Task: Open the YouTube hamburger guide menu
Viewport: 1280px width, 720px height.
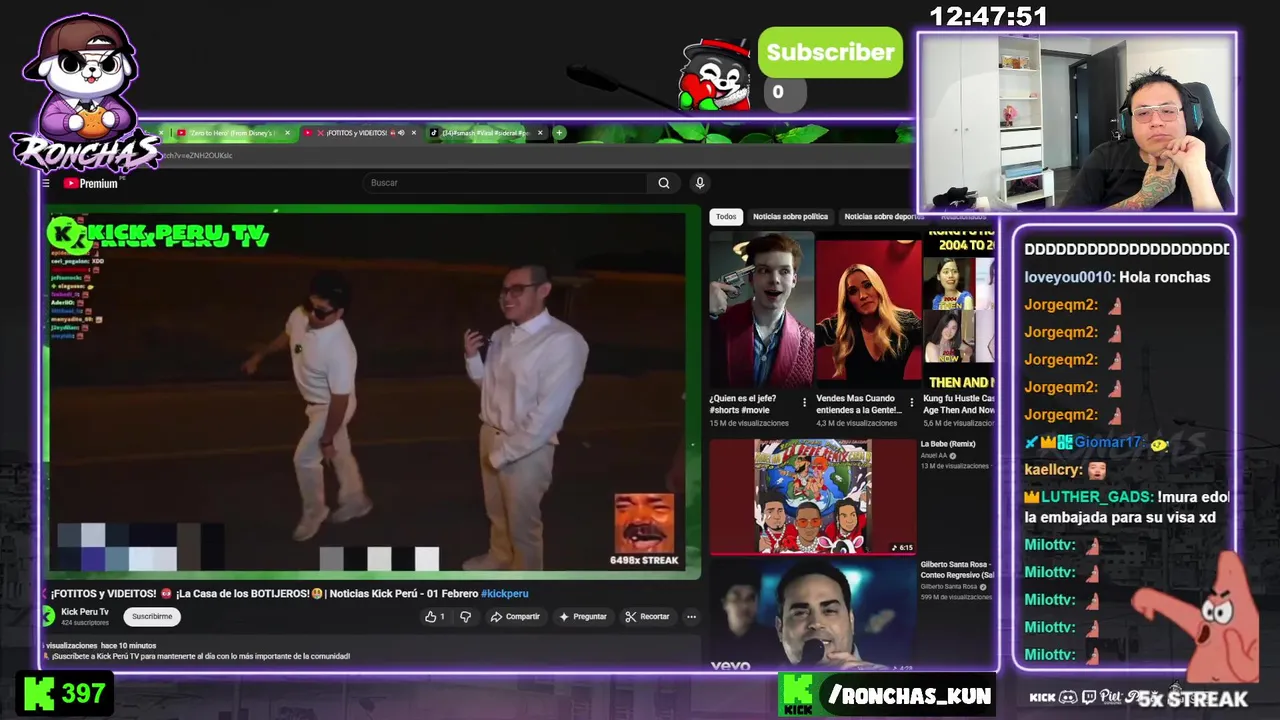Action: [45, 183]
